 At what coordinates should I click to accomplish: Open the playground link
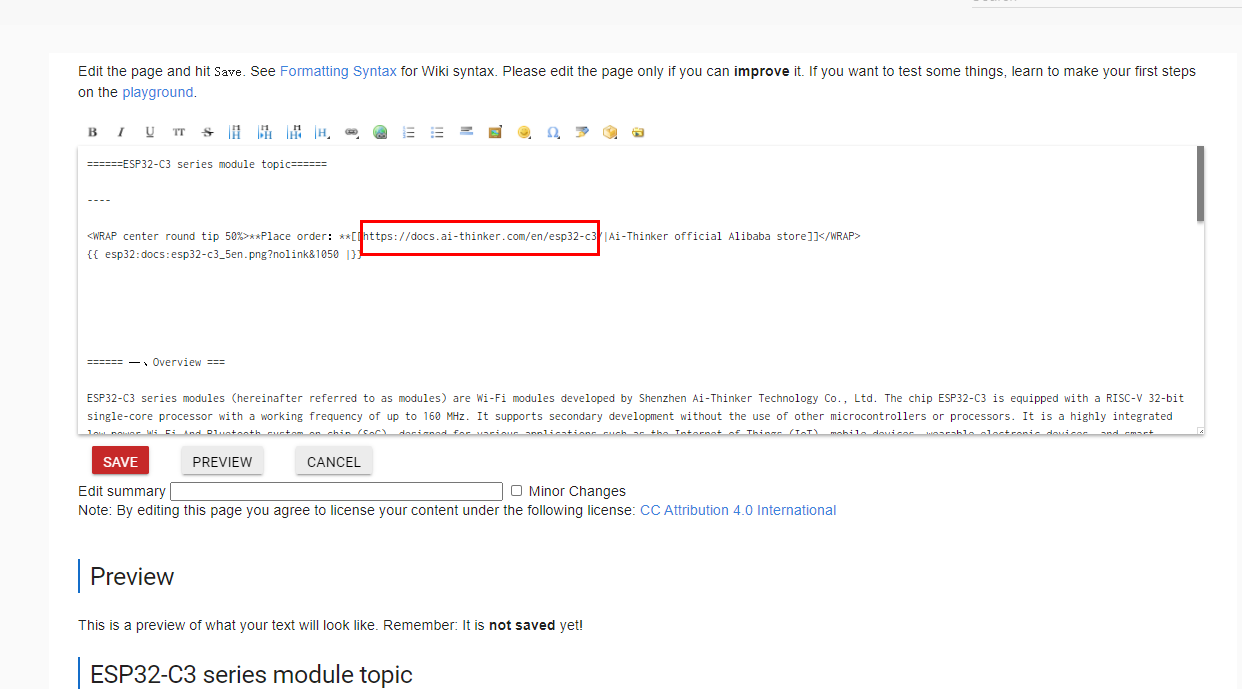(158, 92)
